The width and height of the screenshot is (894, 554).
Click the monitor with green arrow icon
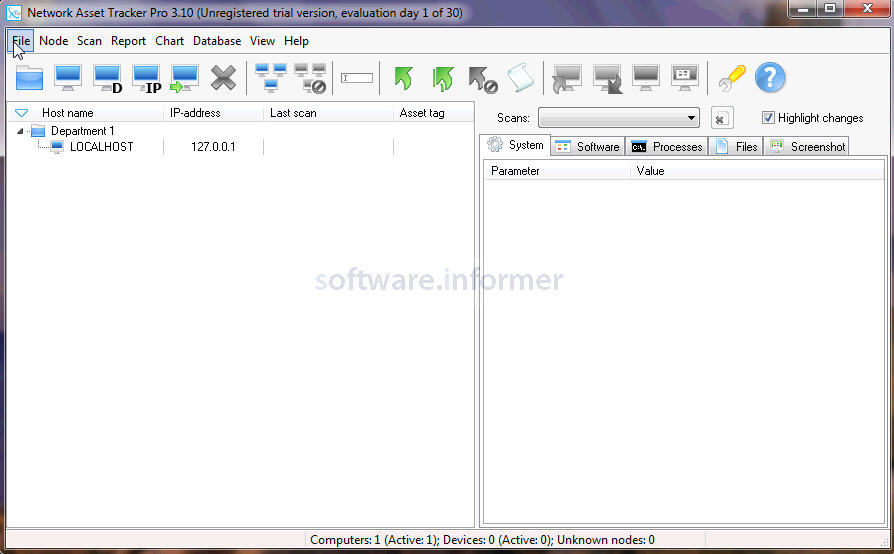[x=184, y=78]
